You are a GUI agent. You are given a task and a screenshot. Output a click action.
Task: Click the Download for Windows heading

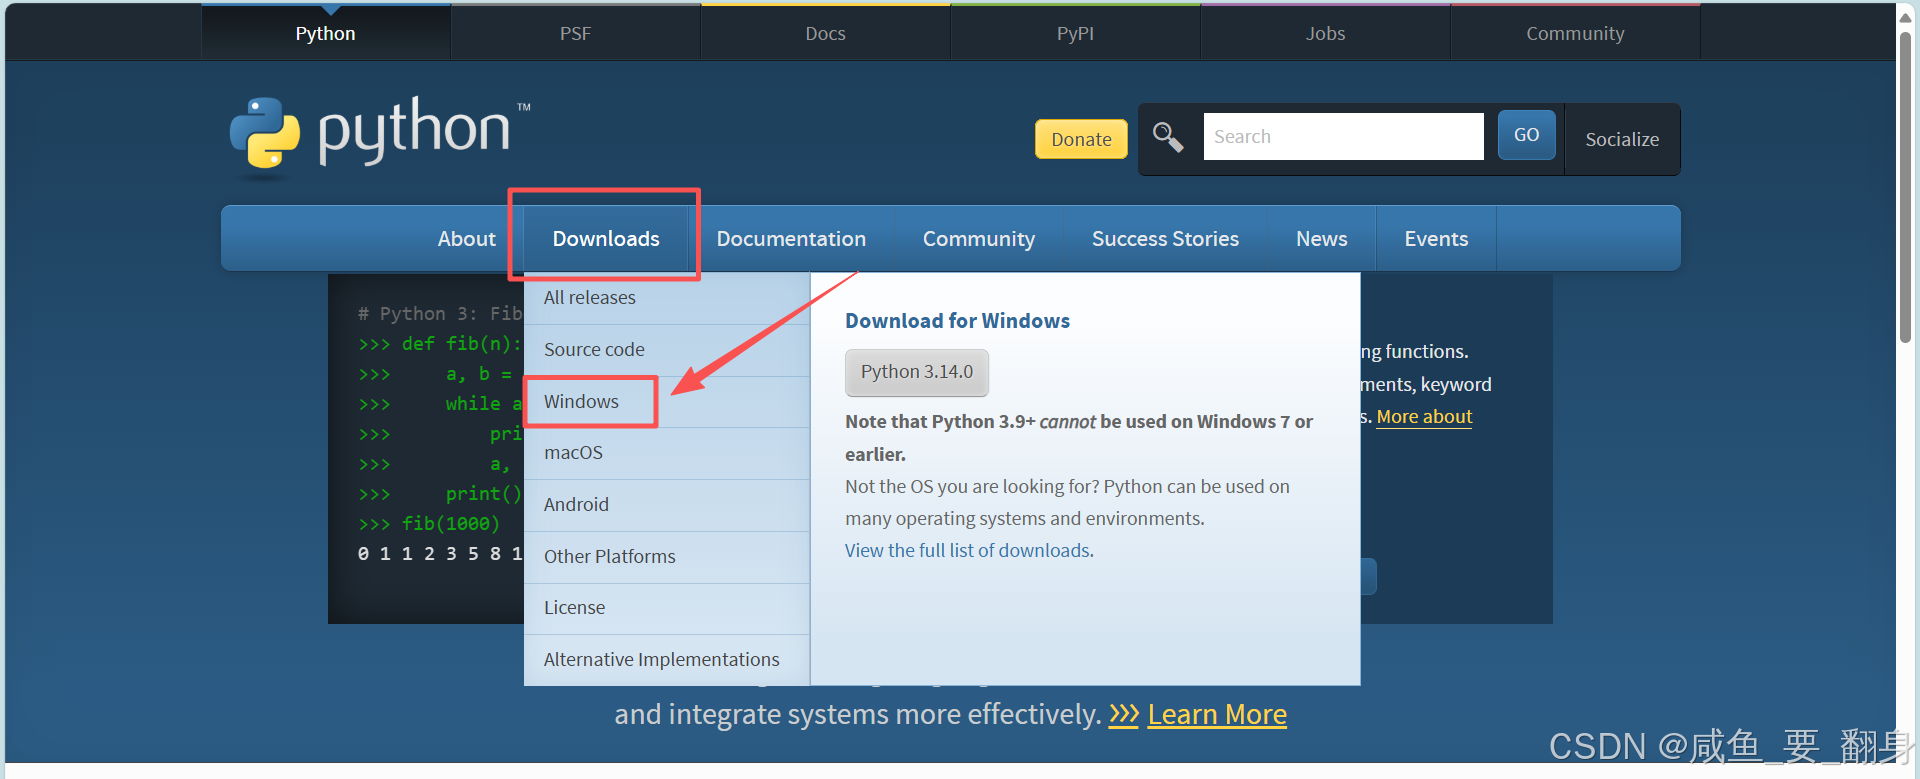tap(957, 321)
